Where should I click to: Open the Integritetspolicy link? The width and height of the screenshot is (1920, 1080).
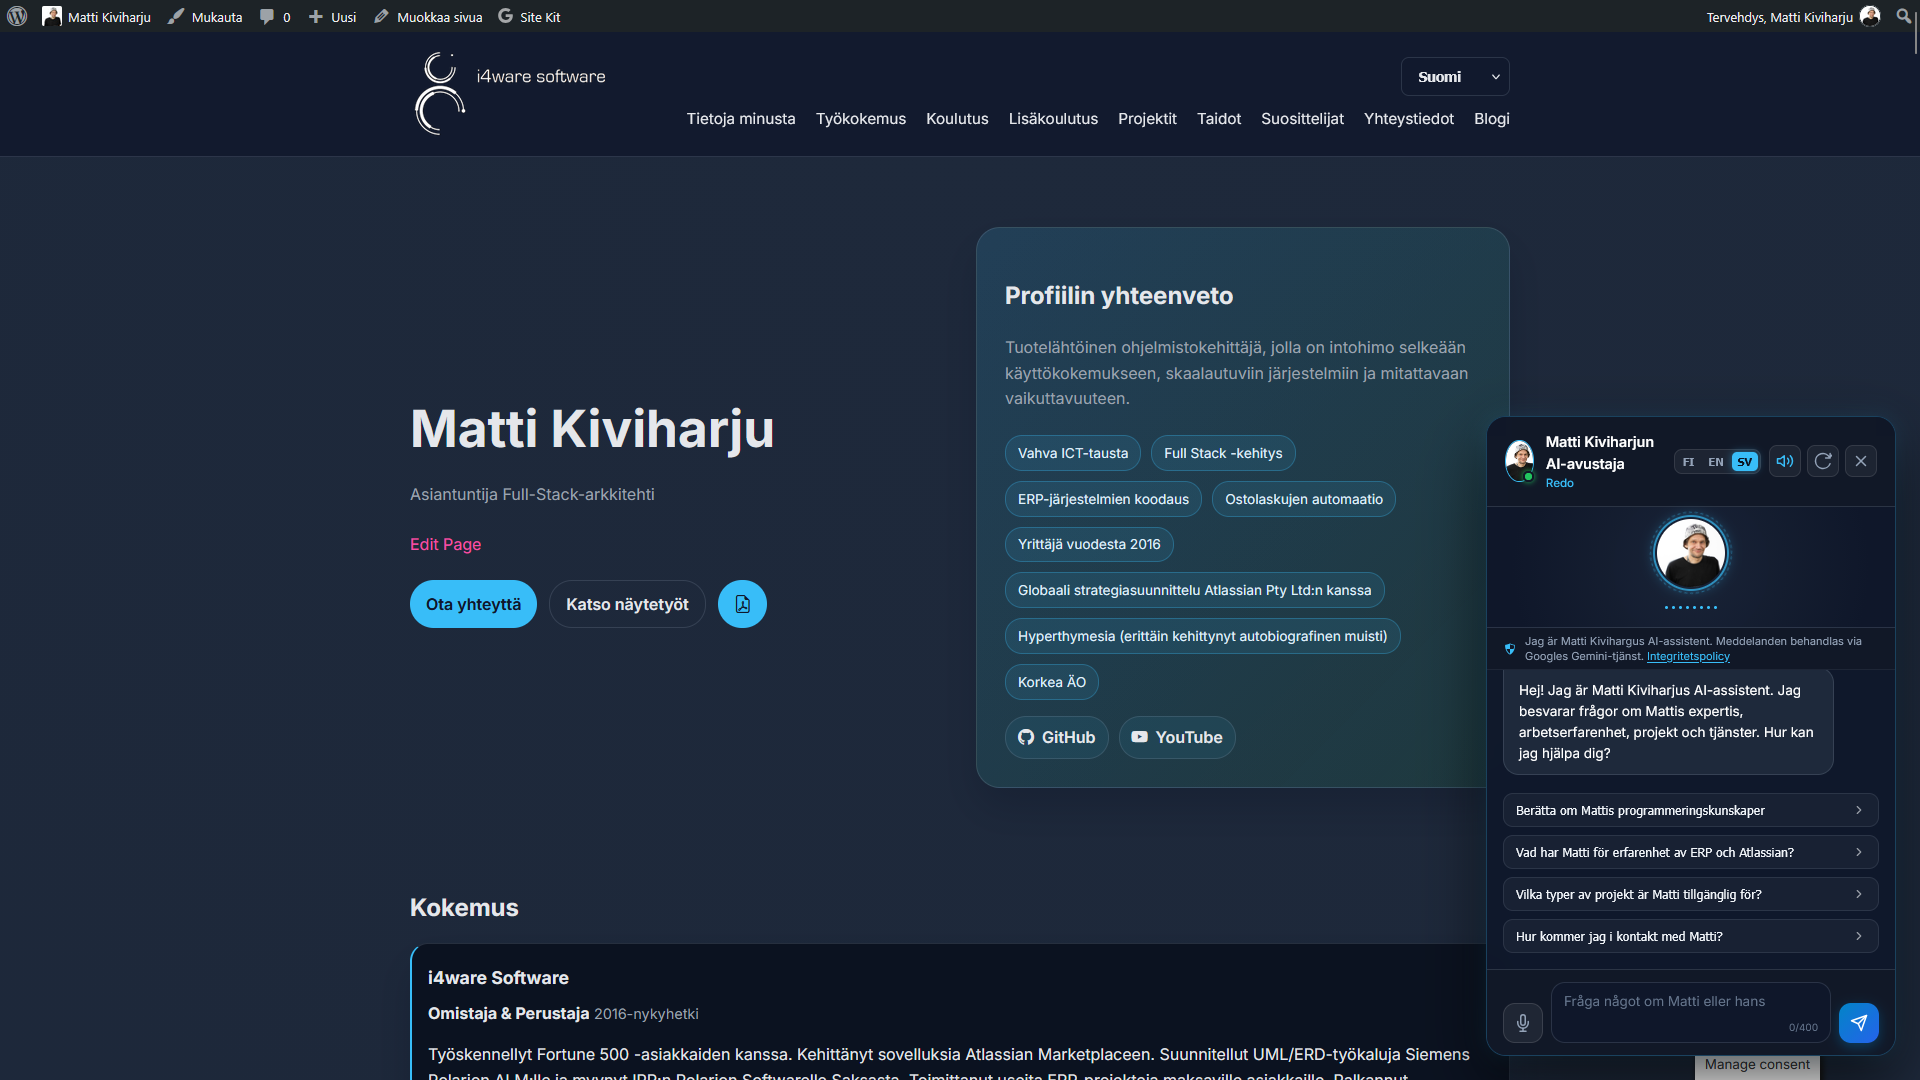pos(1688,656)
